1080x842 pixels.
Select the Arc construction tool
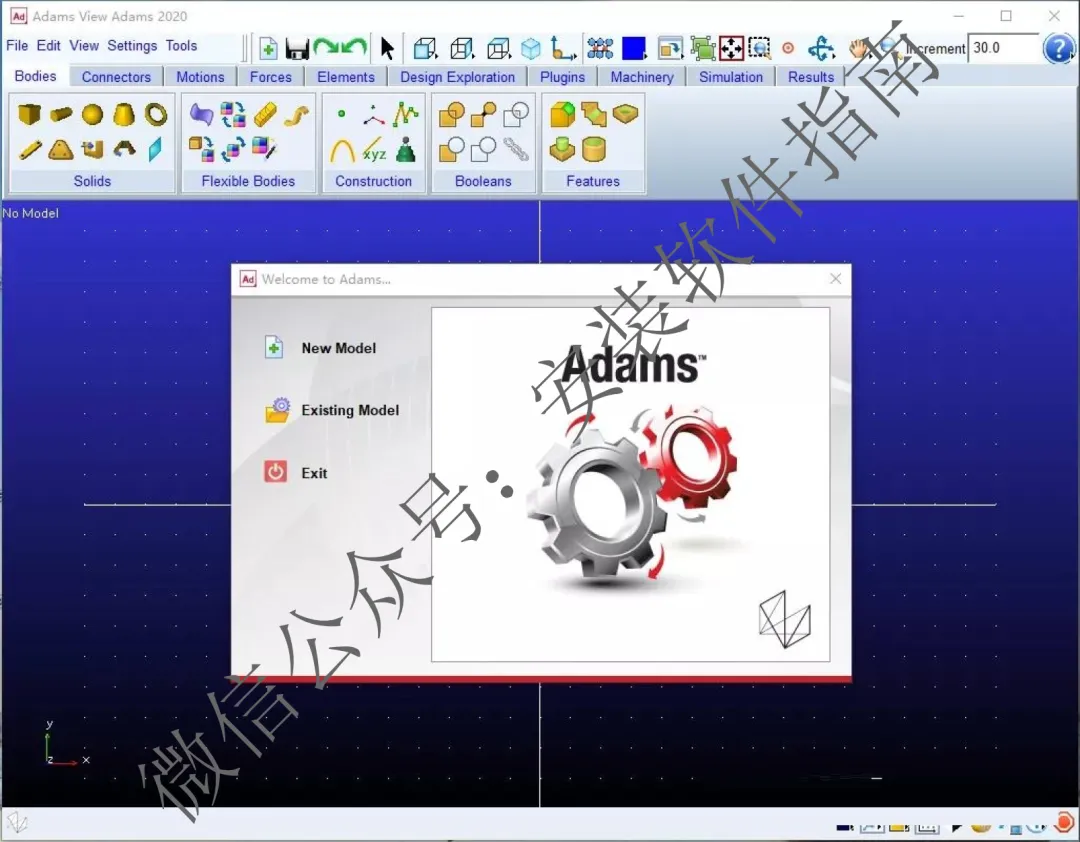(342, 150)
